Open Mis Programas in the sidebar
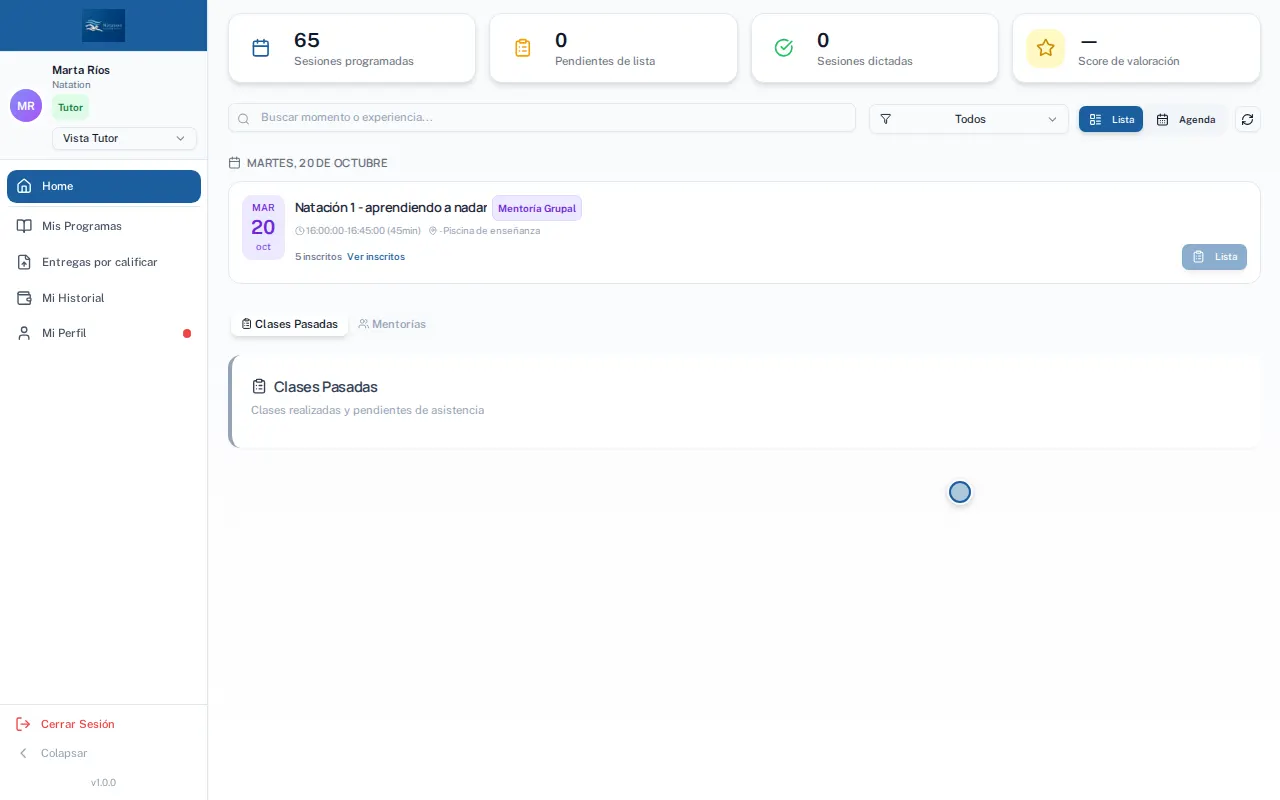This screenshot has width=1280, height=800. click(x=104, y=226)
